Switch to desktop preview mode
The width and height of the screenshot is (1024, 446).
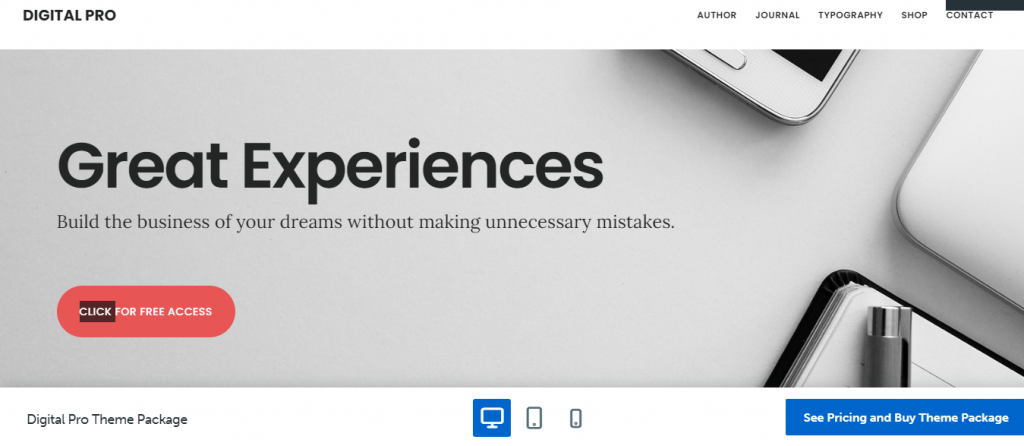[x=492, y=418]
